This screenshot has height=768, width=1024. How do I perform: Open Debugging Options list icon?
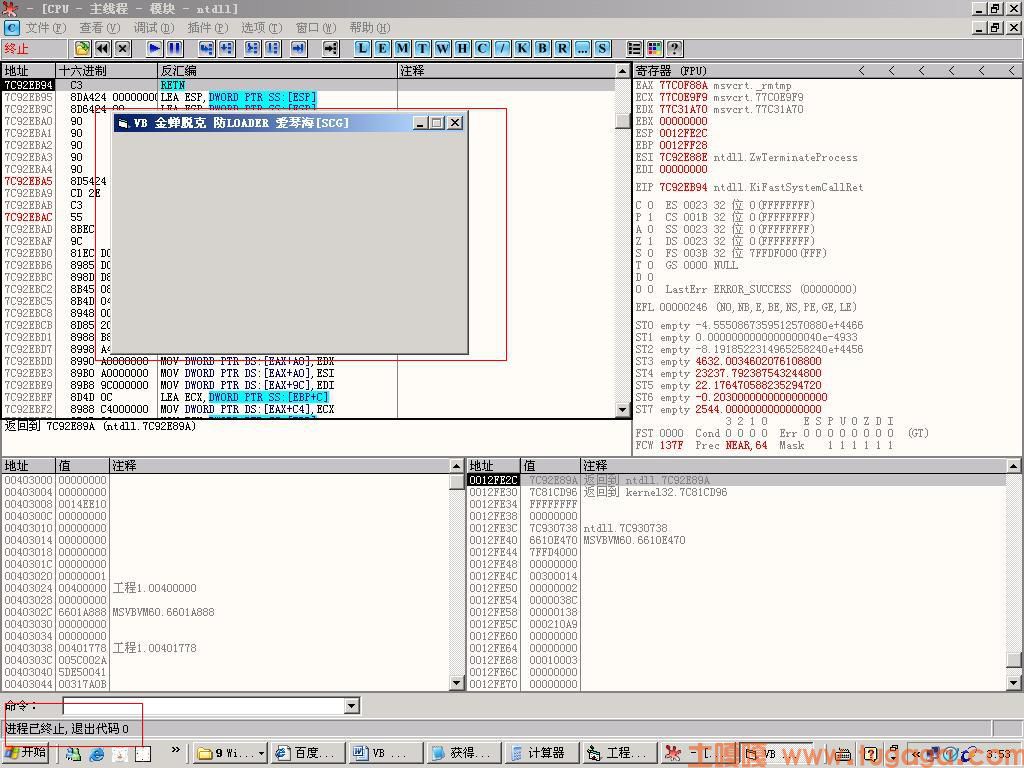pyautogui.click(x=634, y=48)
